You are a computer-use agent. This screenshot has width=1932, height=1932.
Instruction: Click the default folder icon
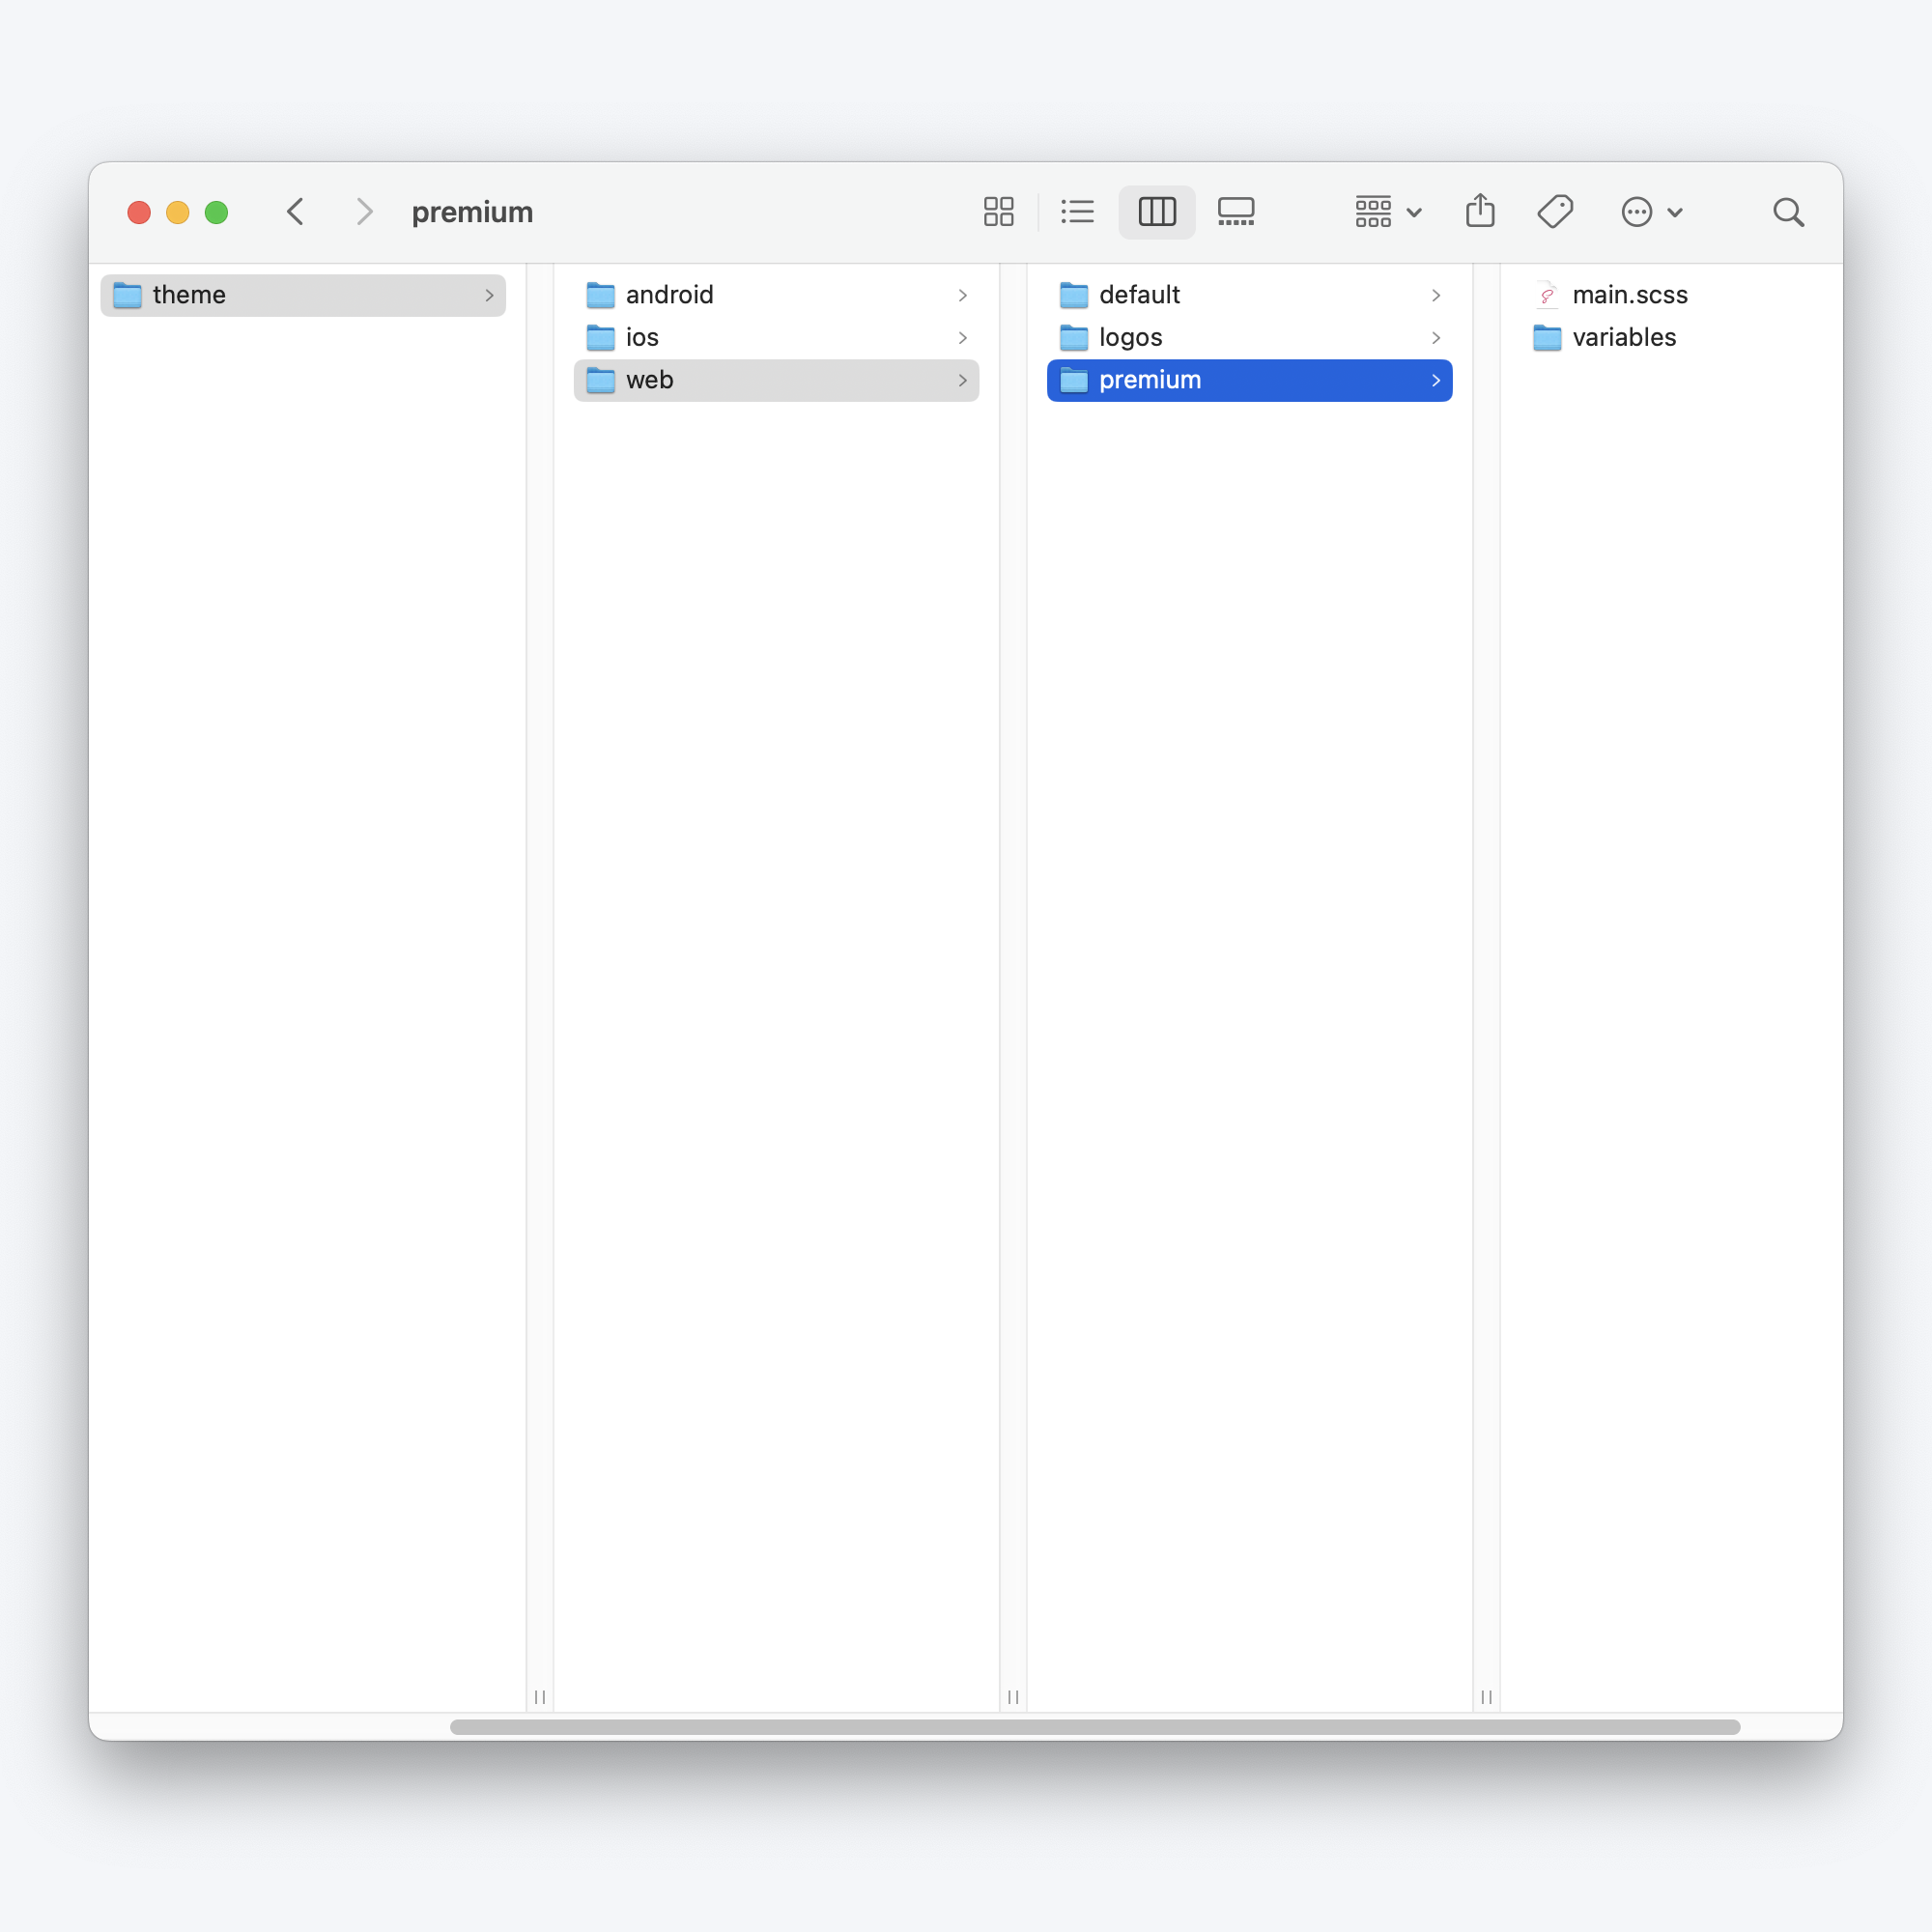[1073, 295]
